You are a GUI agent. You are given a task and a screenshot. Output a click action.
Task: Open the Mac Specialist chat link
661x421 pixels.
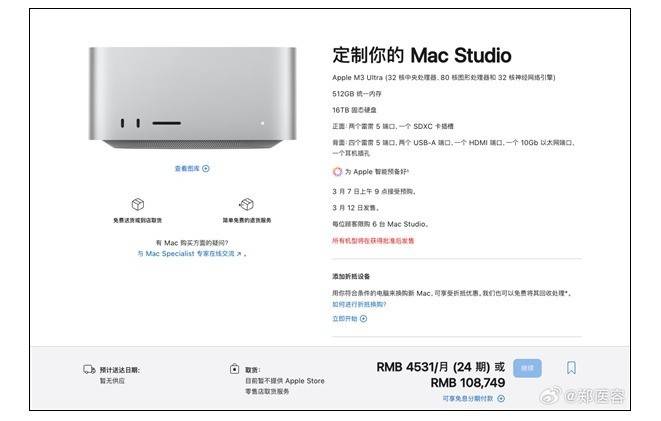click(x=190, y=254)
